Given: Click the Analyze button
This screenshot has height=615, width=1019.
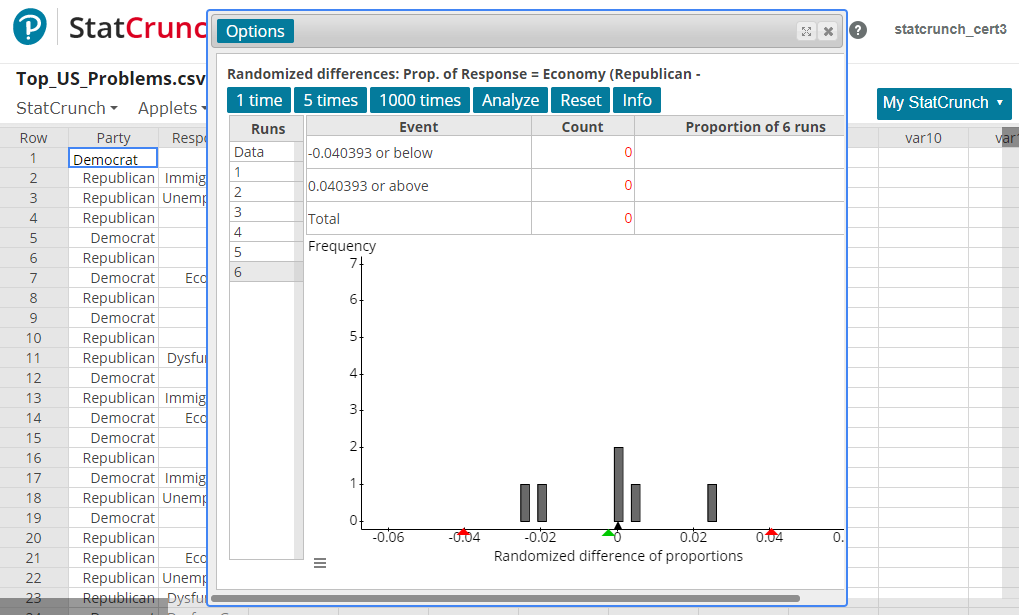Looking at the screenshot, I should (510, 100).
